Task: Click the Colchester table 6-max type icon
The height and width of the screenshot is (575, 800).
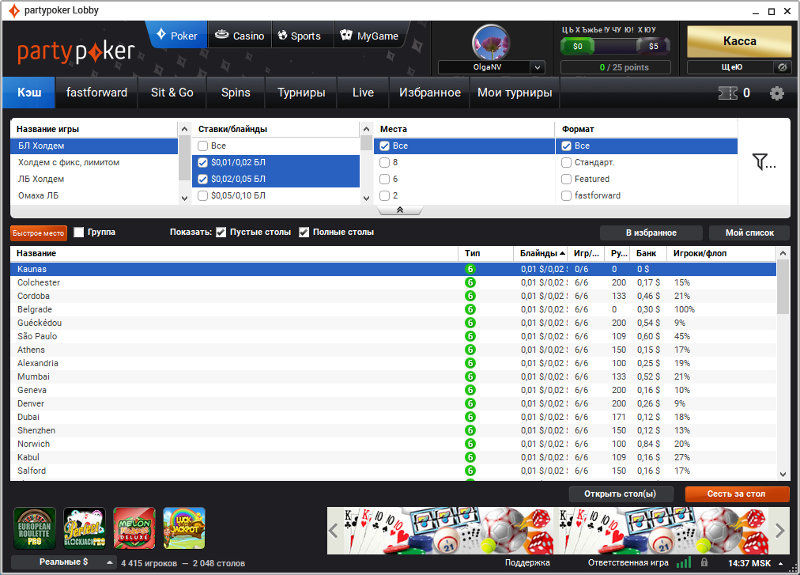Action: [x=470, y=283]
